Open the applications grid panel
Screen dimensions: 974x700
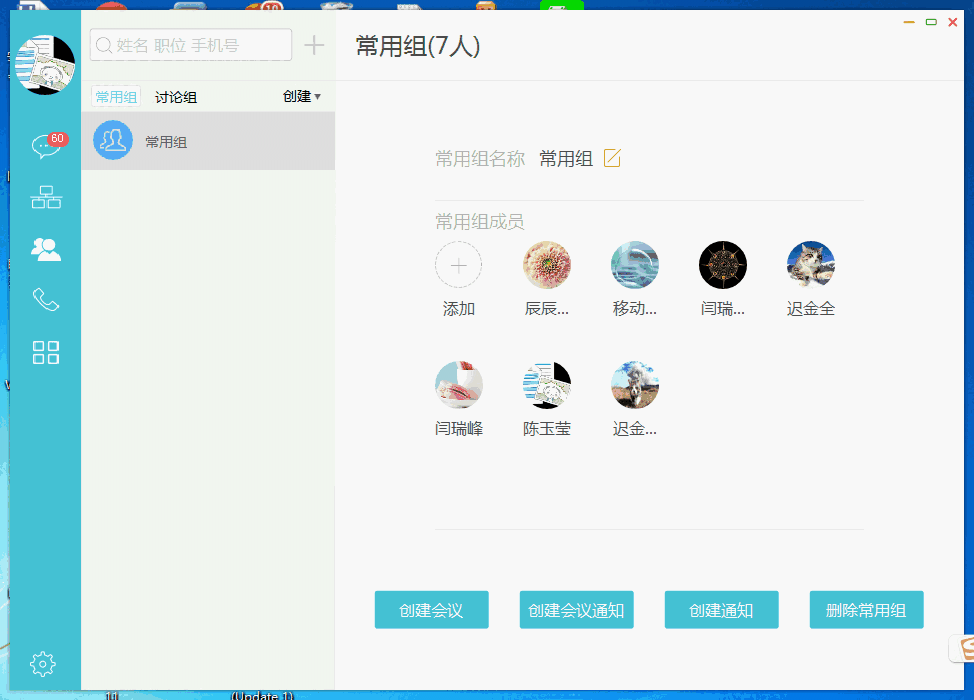44,352
